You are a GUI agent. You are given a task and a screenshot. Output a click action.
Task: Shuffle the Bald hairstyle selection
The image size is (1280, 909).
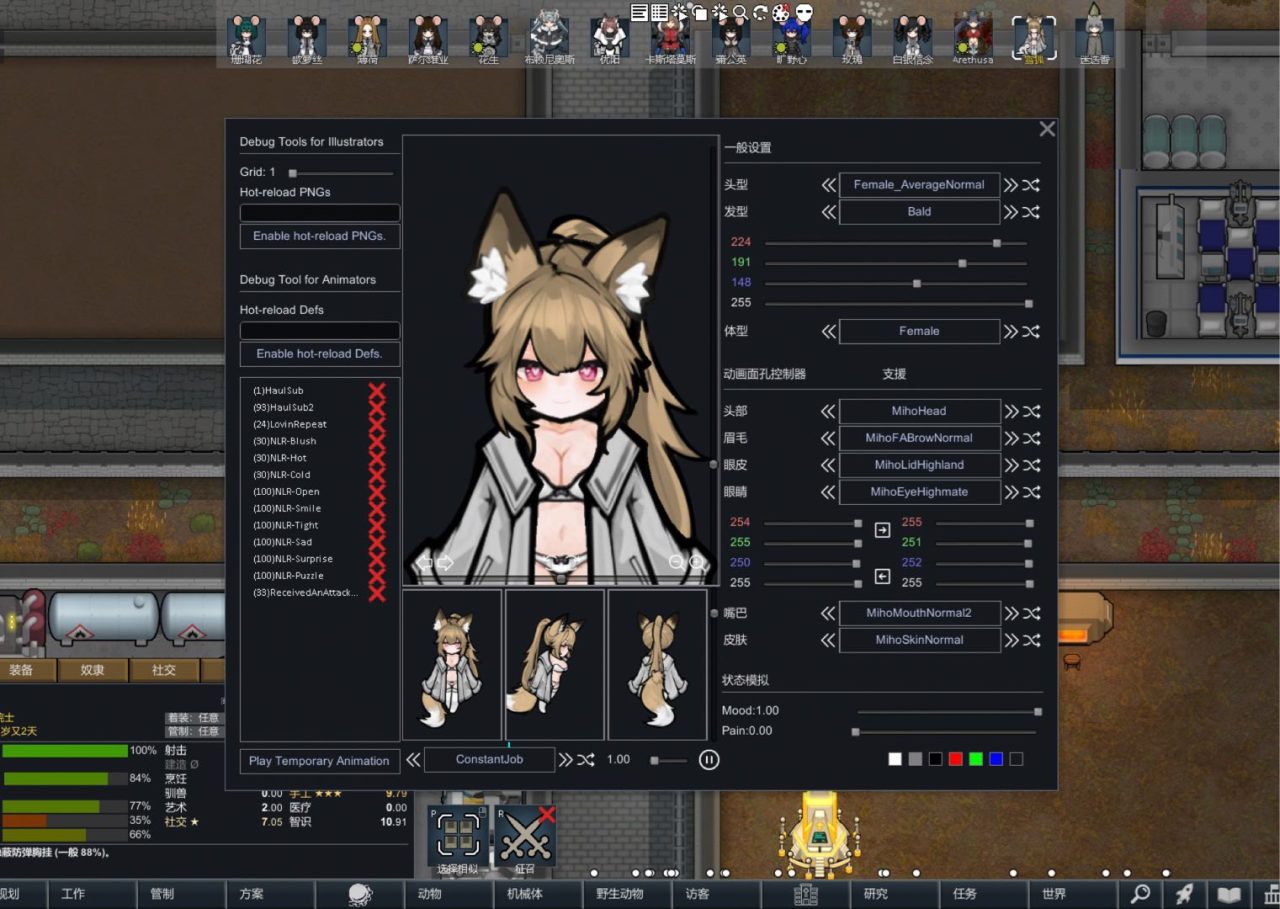tap(1031, 212)
